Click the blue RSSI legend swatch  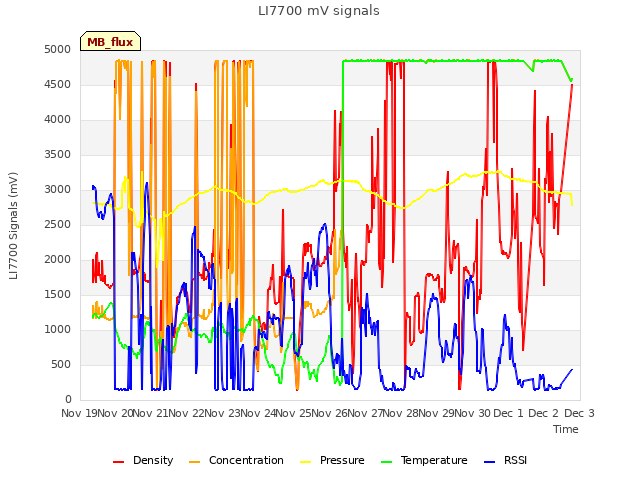pyautogui.click(x=489, y=462)
